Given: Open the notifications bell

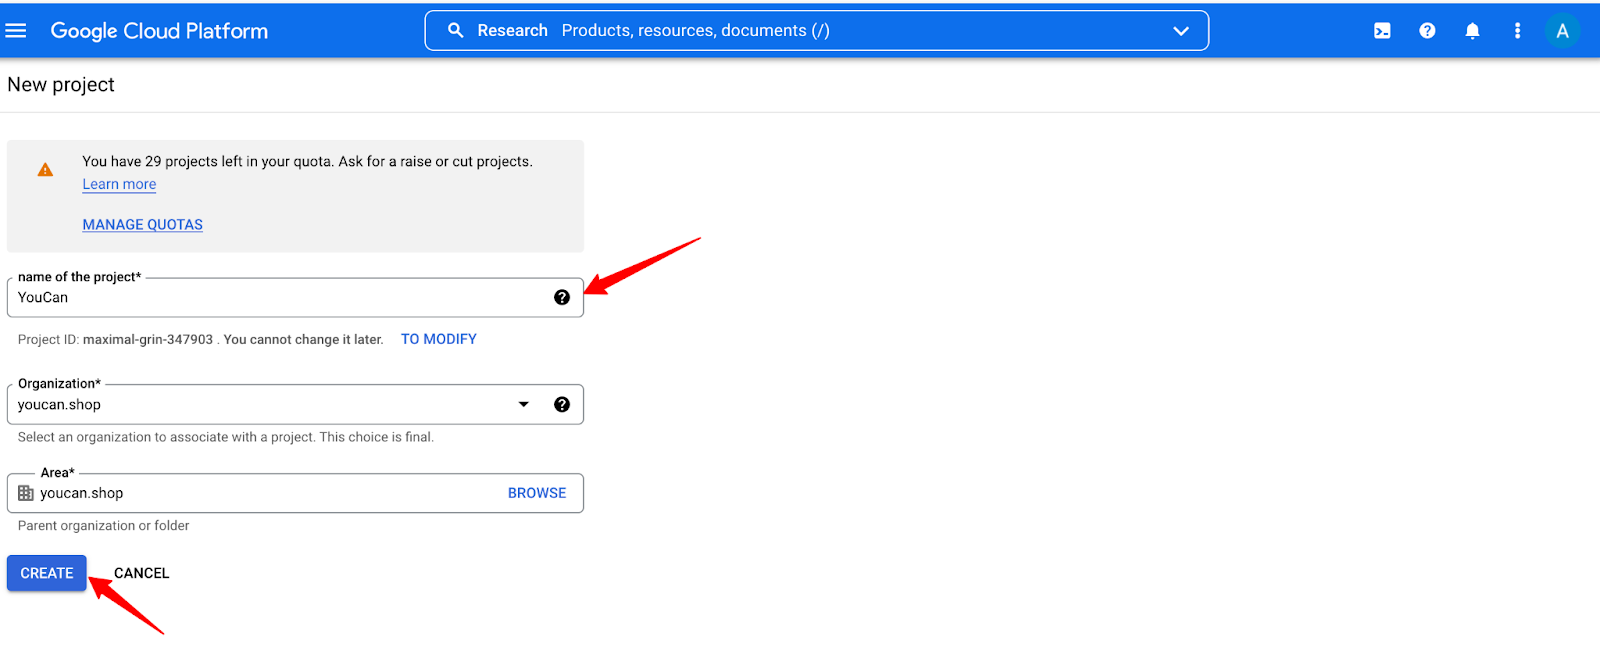Looking at the screenshot, I should click(x=1472, y=31).
